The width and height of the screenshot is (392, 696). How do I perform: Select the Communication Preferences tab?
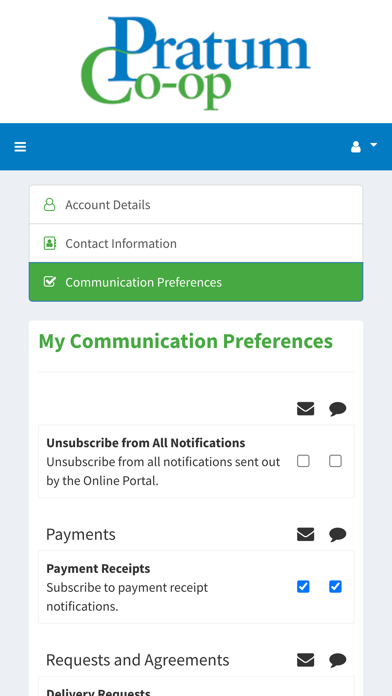[x=196, y=282]
